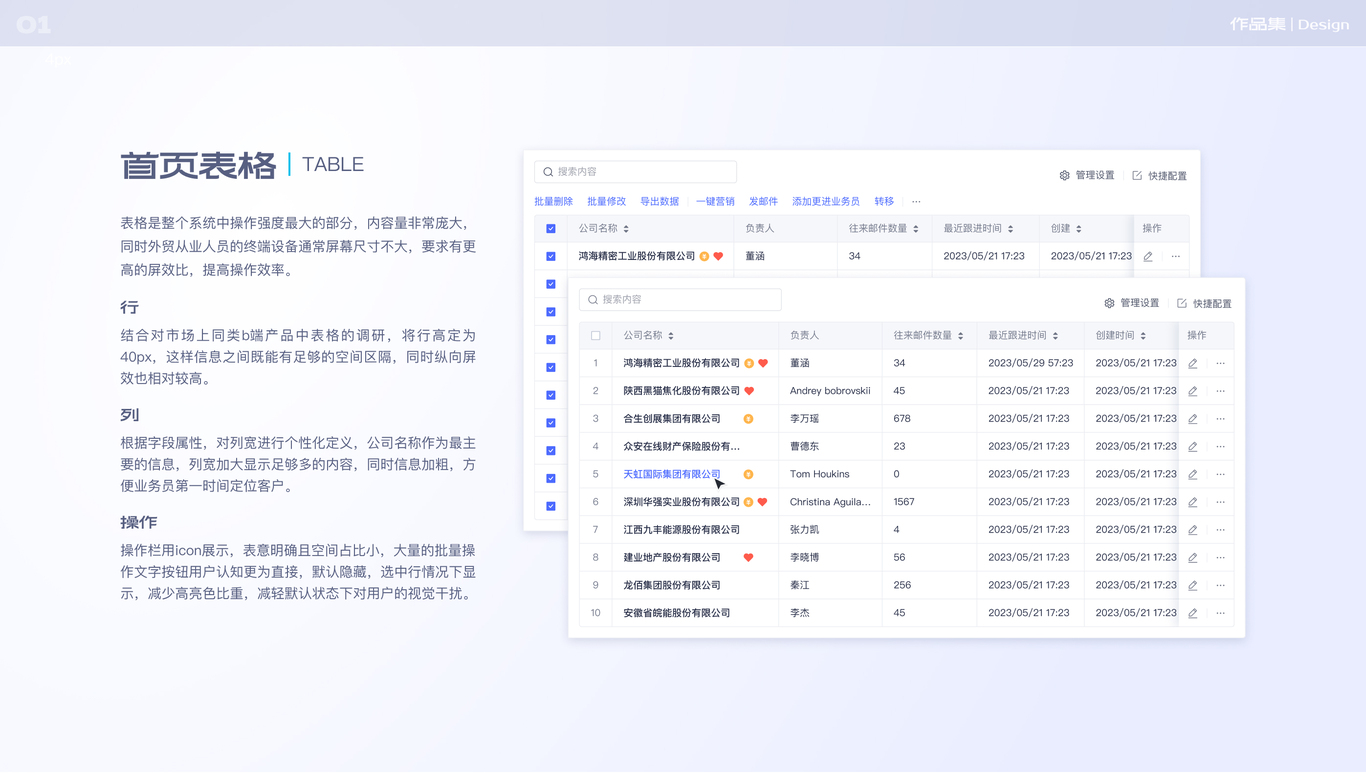Click the edit icon in row 众安在线财产保险

pyautogui.click(x=1193, y=447)
